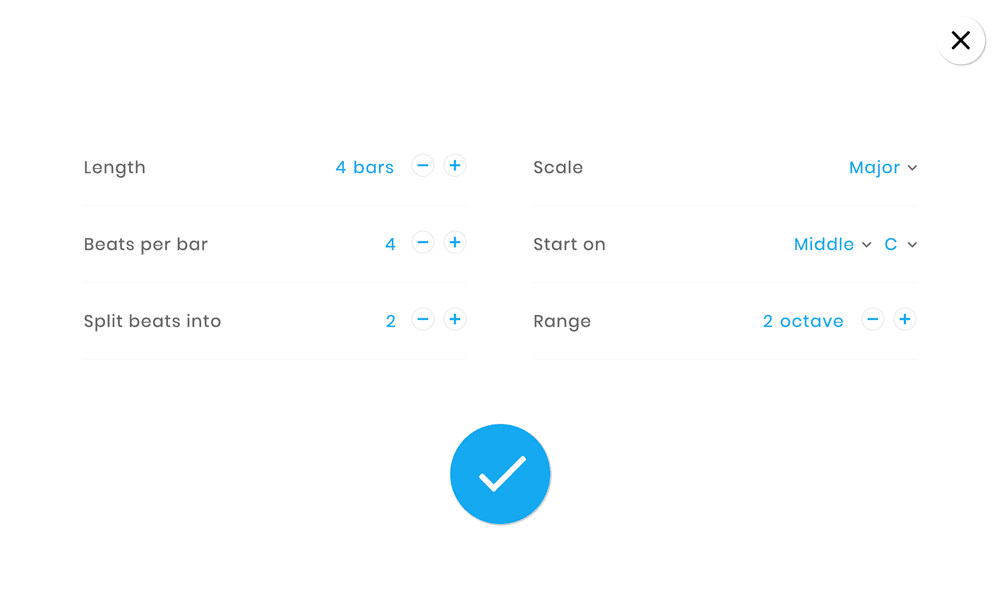Screen dimensions: 1000x594
Task: Click the Start on label
Action: pos(569,245)
